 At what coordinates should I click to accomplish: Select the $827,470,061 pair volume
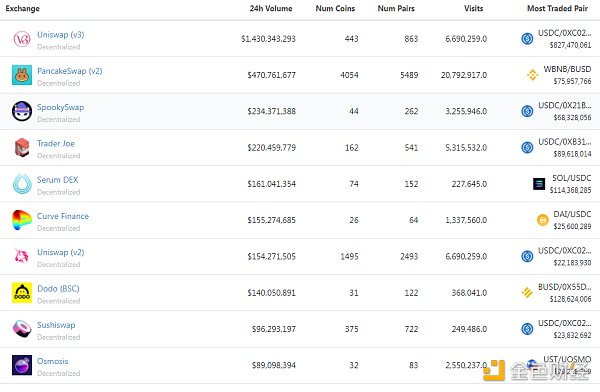click(570, 45)
